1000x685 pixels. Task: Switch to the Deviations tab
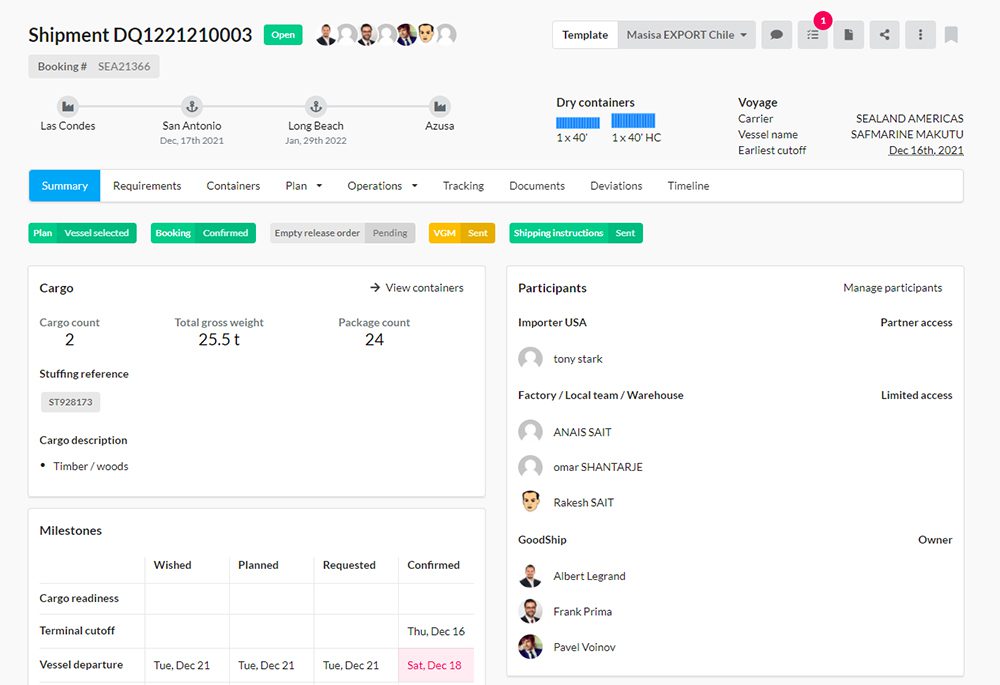click(x=616, y=186)
